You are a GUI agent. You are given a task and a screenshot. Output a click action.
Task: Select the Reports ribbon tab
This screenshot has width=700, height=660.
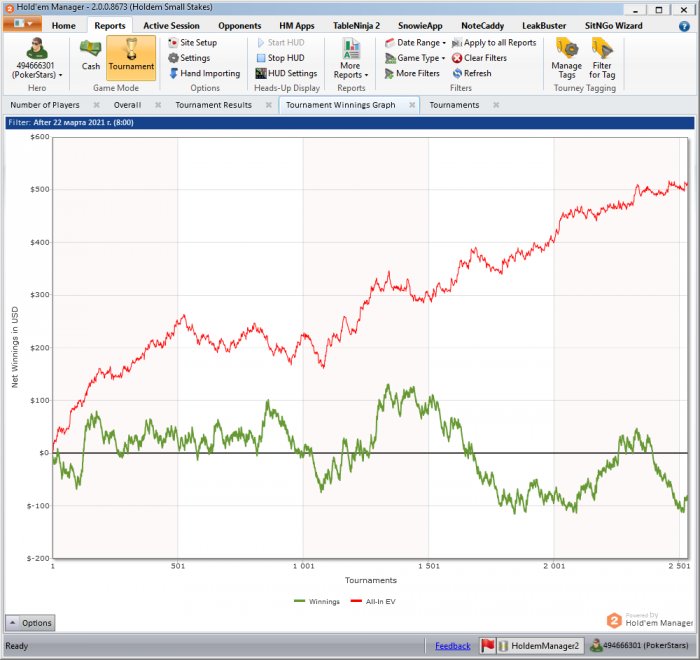click(110, 26)
